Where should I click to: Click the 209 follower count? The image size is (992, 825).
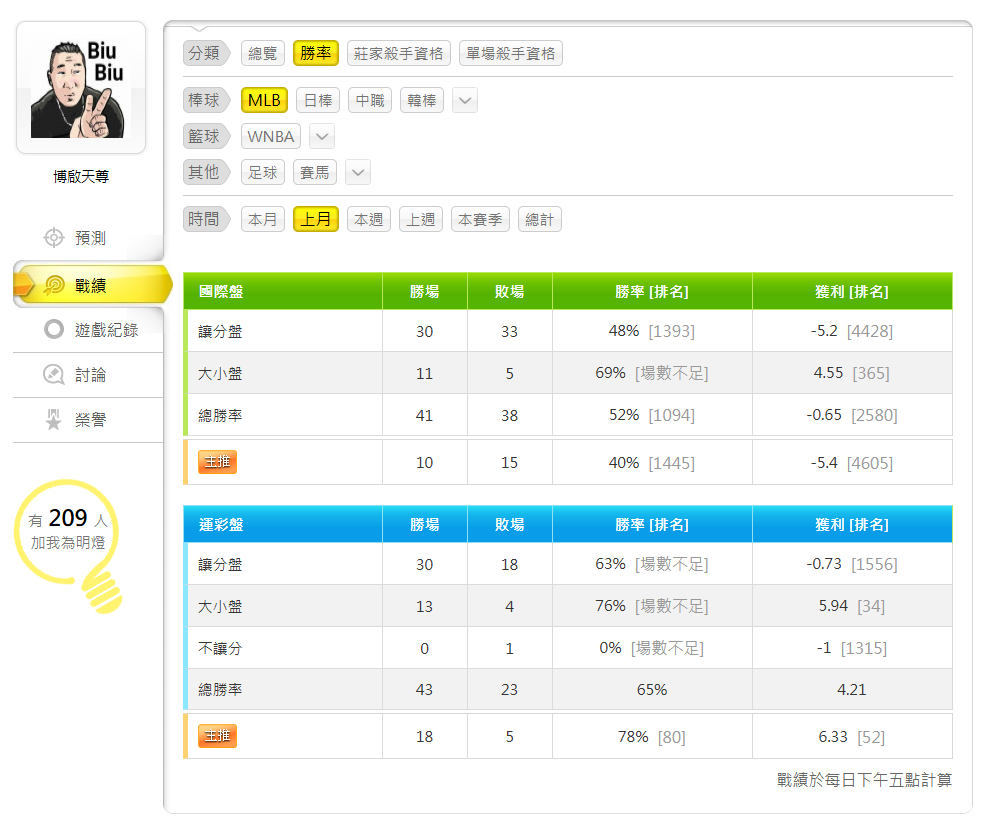pos(68,518)
